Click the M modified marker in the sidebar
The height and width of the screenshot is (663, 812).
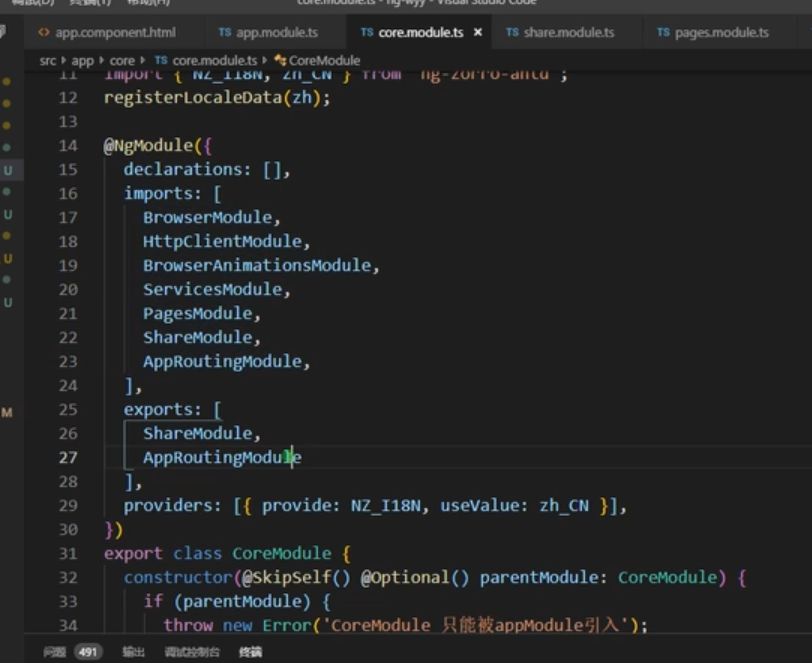tap(7, 413)
